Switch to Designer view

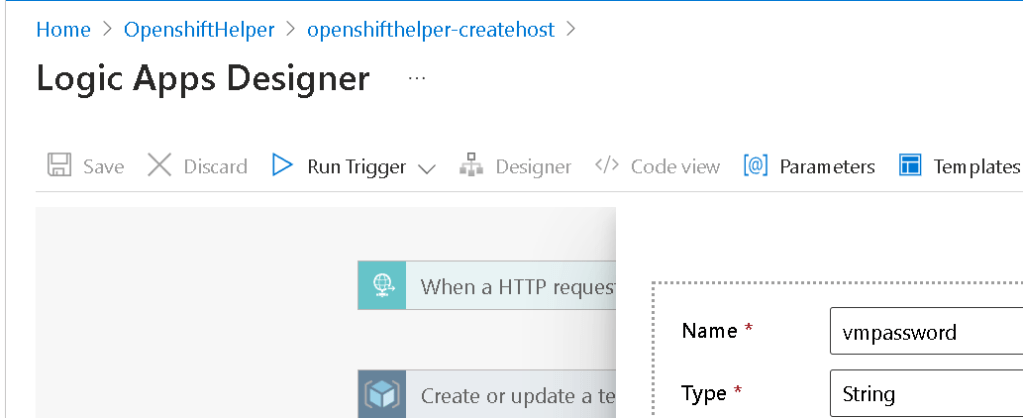pos(515,166)
